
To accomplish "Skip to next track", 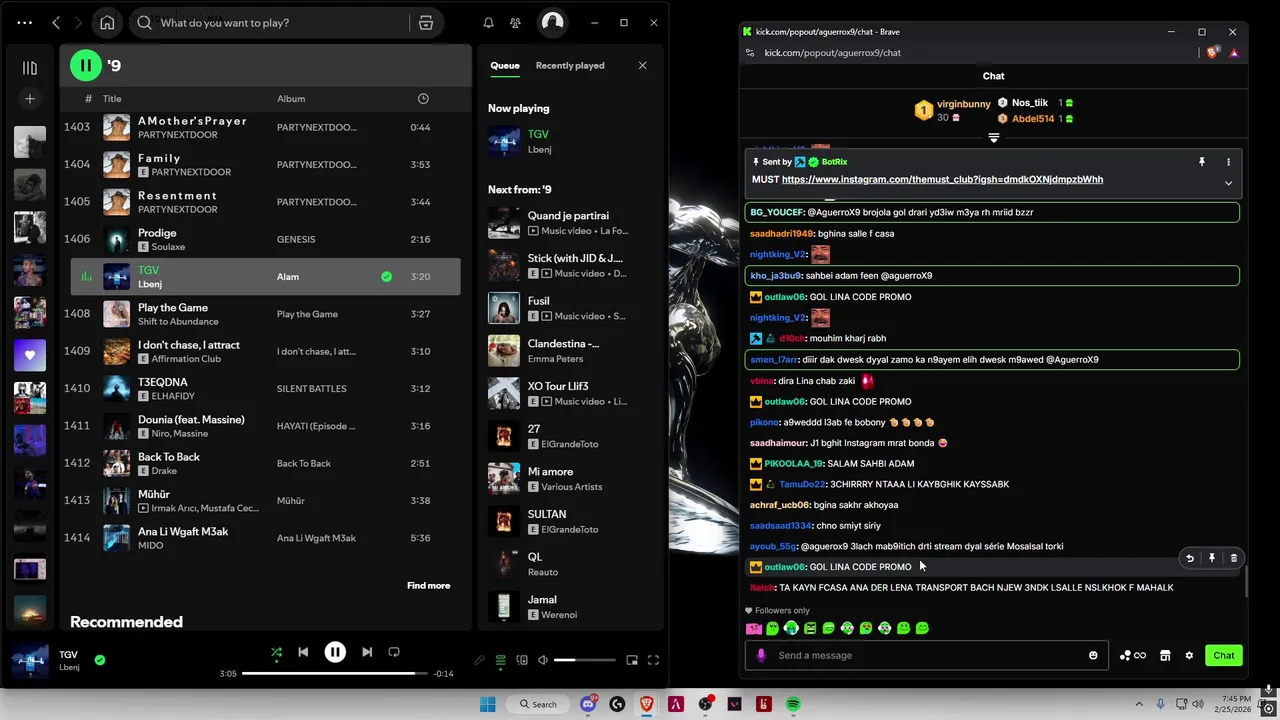I will pos(367,652).
